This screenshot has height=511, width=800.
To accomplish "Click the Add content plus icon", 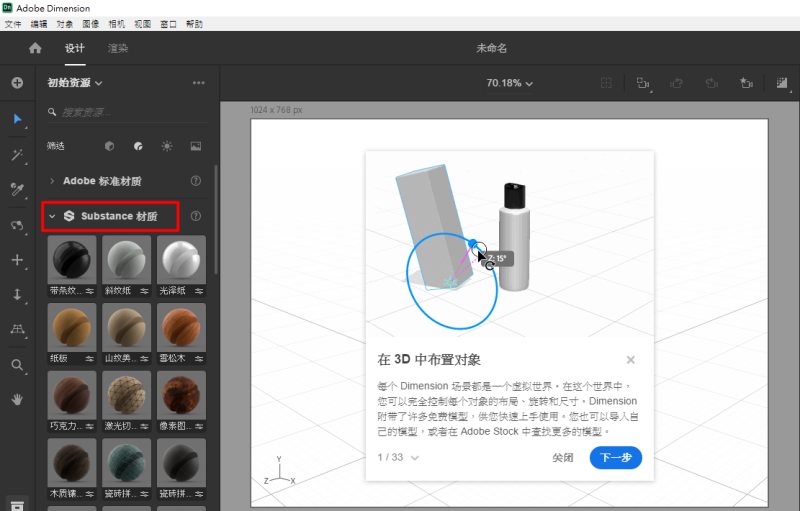I will pyautogui.click(x=17, y=83).
